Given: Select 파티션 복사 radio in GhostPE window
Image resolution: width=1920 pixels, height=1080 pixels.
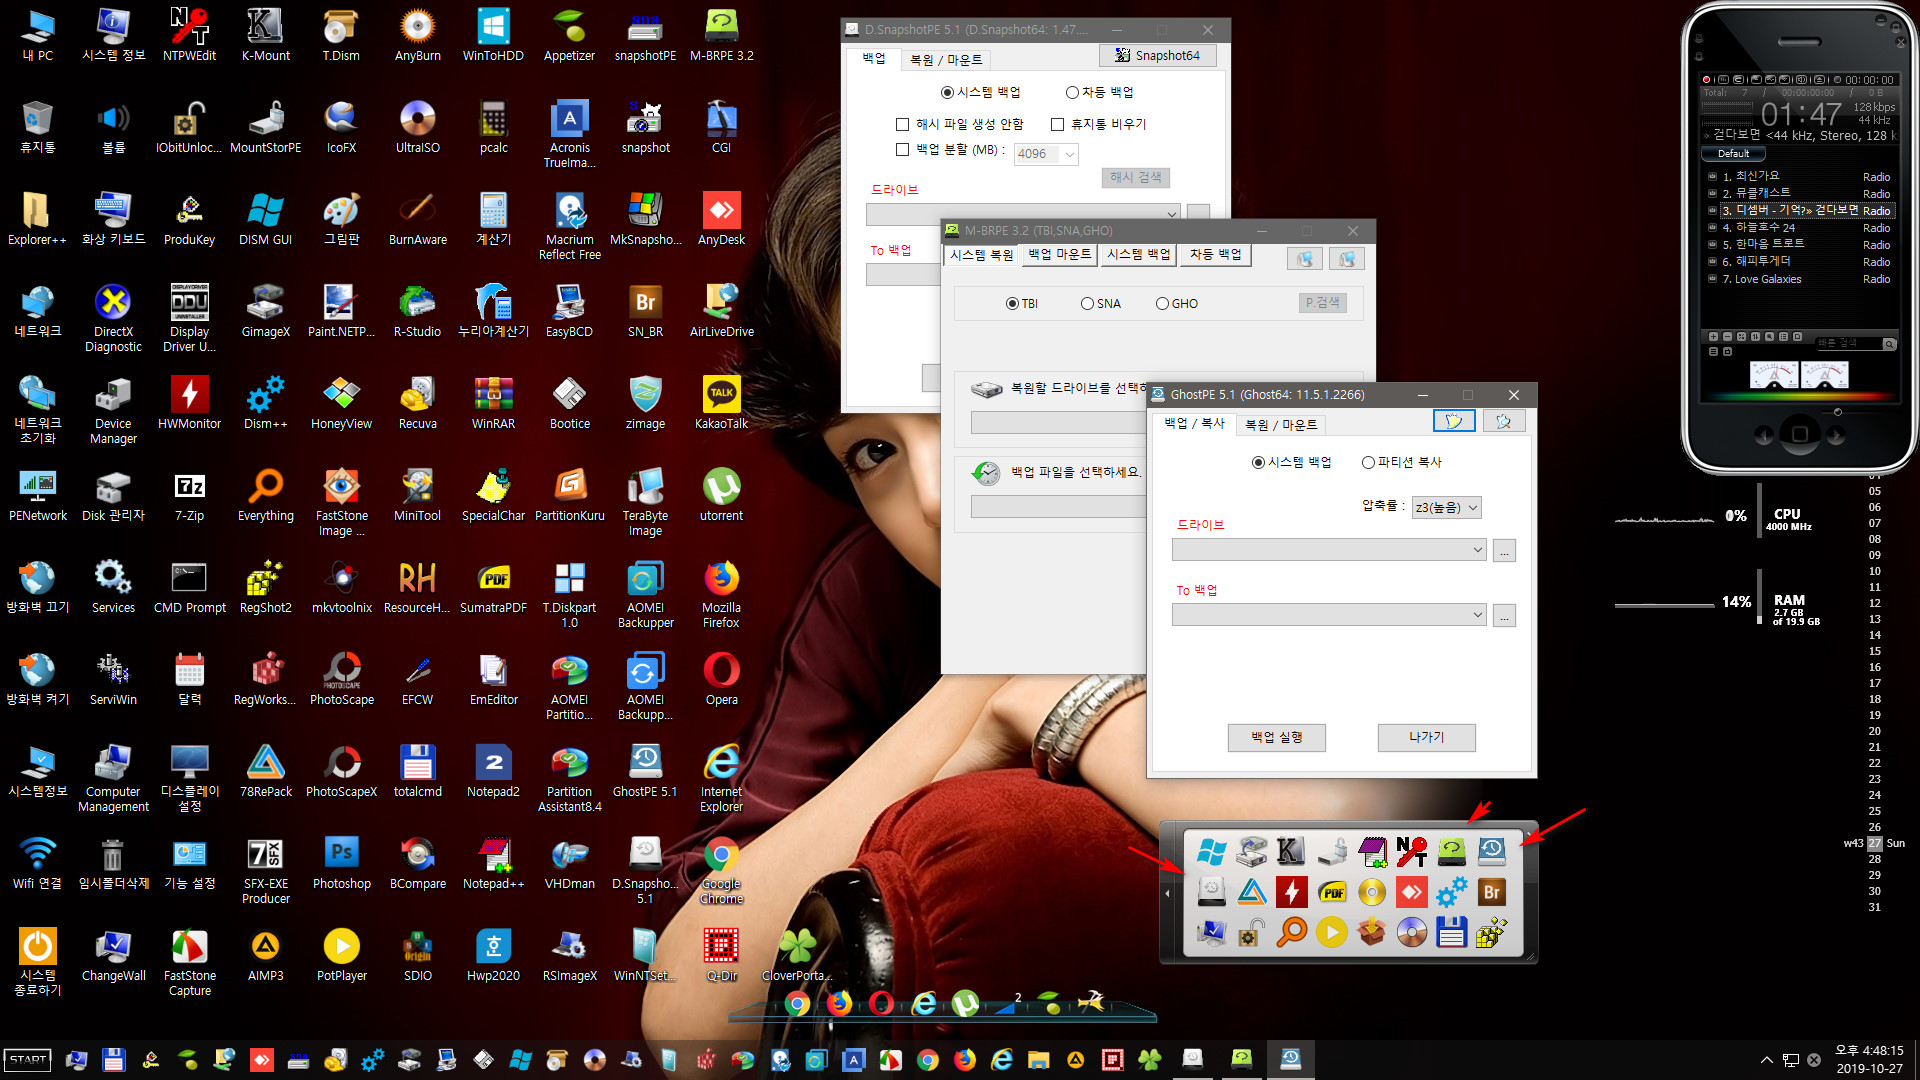Looking at the screenshot, I should (x=1401, y=462).
